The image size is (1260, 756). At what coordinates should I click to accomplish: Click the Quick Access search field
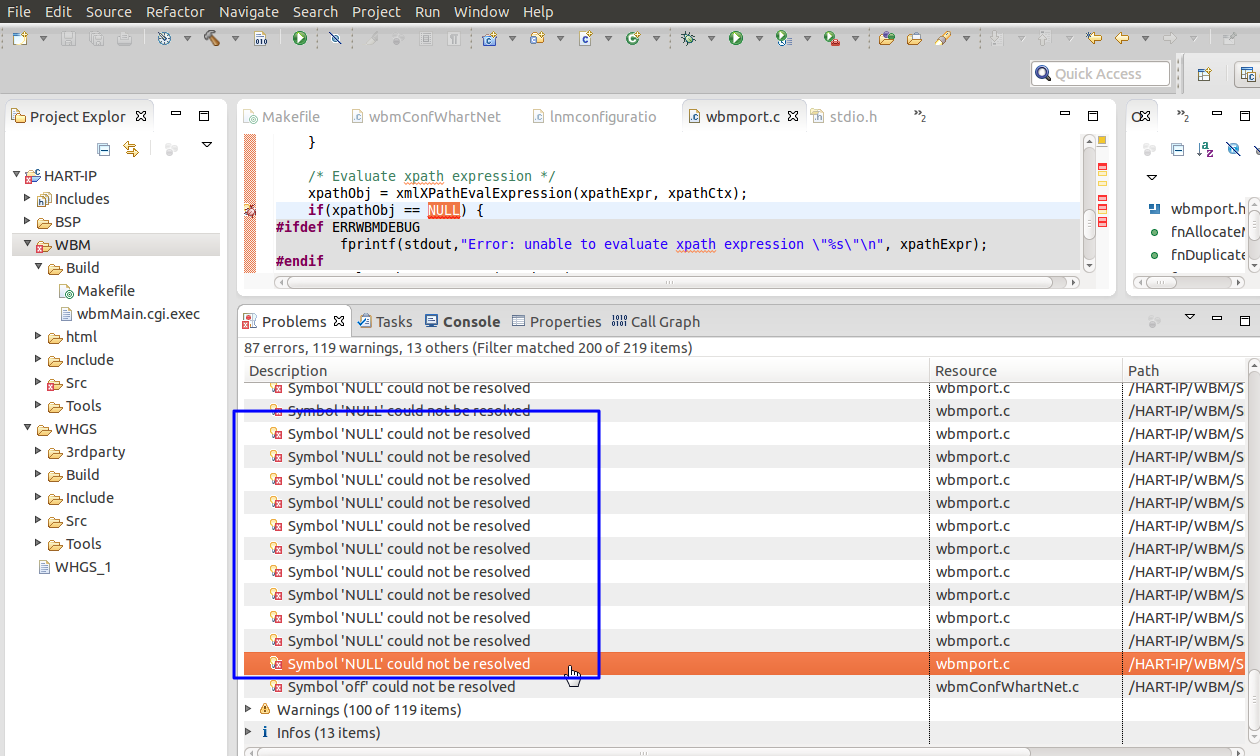pyautogui.click(x=1100, y=73)
